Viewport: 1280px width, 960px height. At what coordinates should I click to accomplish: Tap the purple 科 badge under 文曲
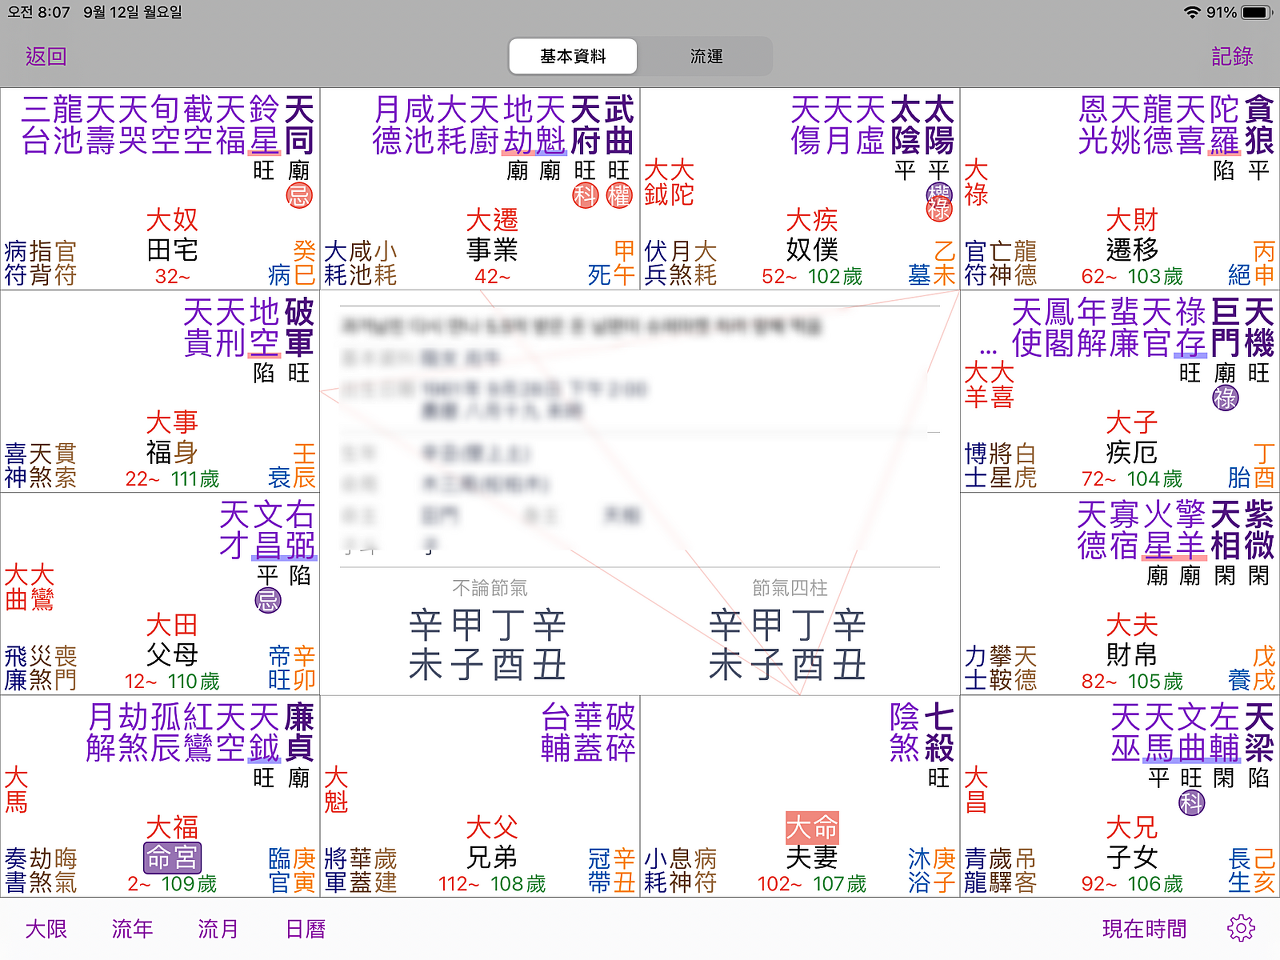click(1191, 802)
